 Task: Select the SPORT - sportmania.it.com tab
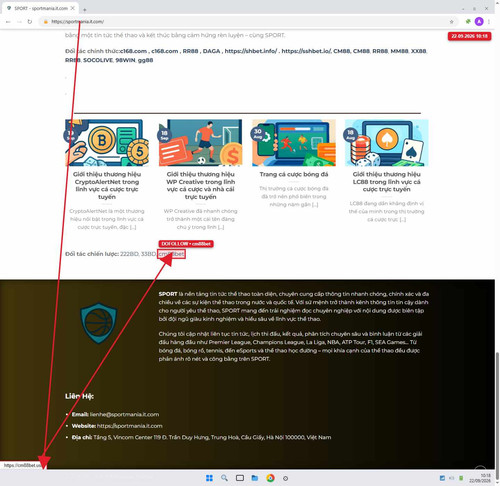(x=40, y=8)
